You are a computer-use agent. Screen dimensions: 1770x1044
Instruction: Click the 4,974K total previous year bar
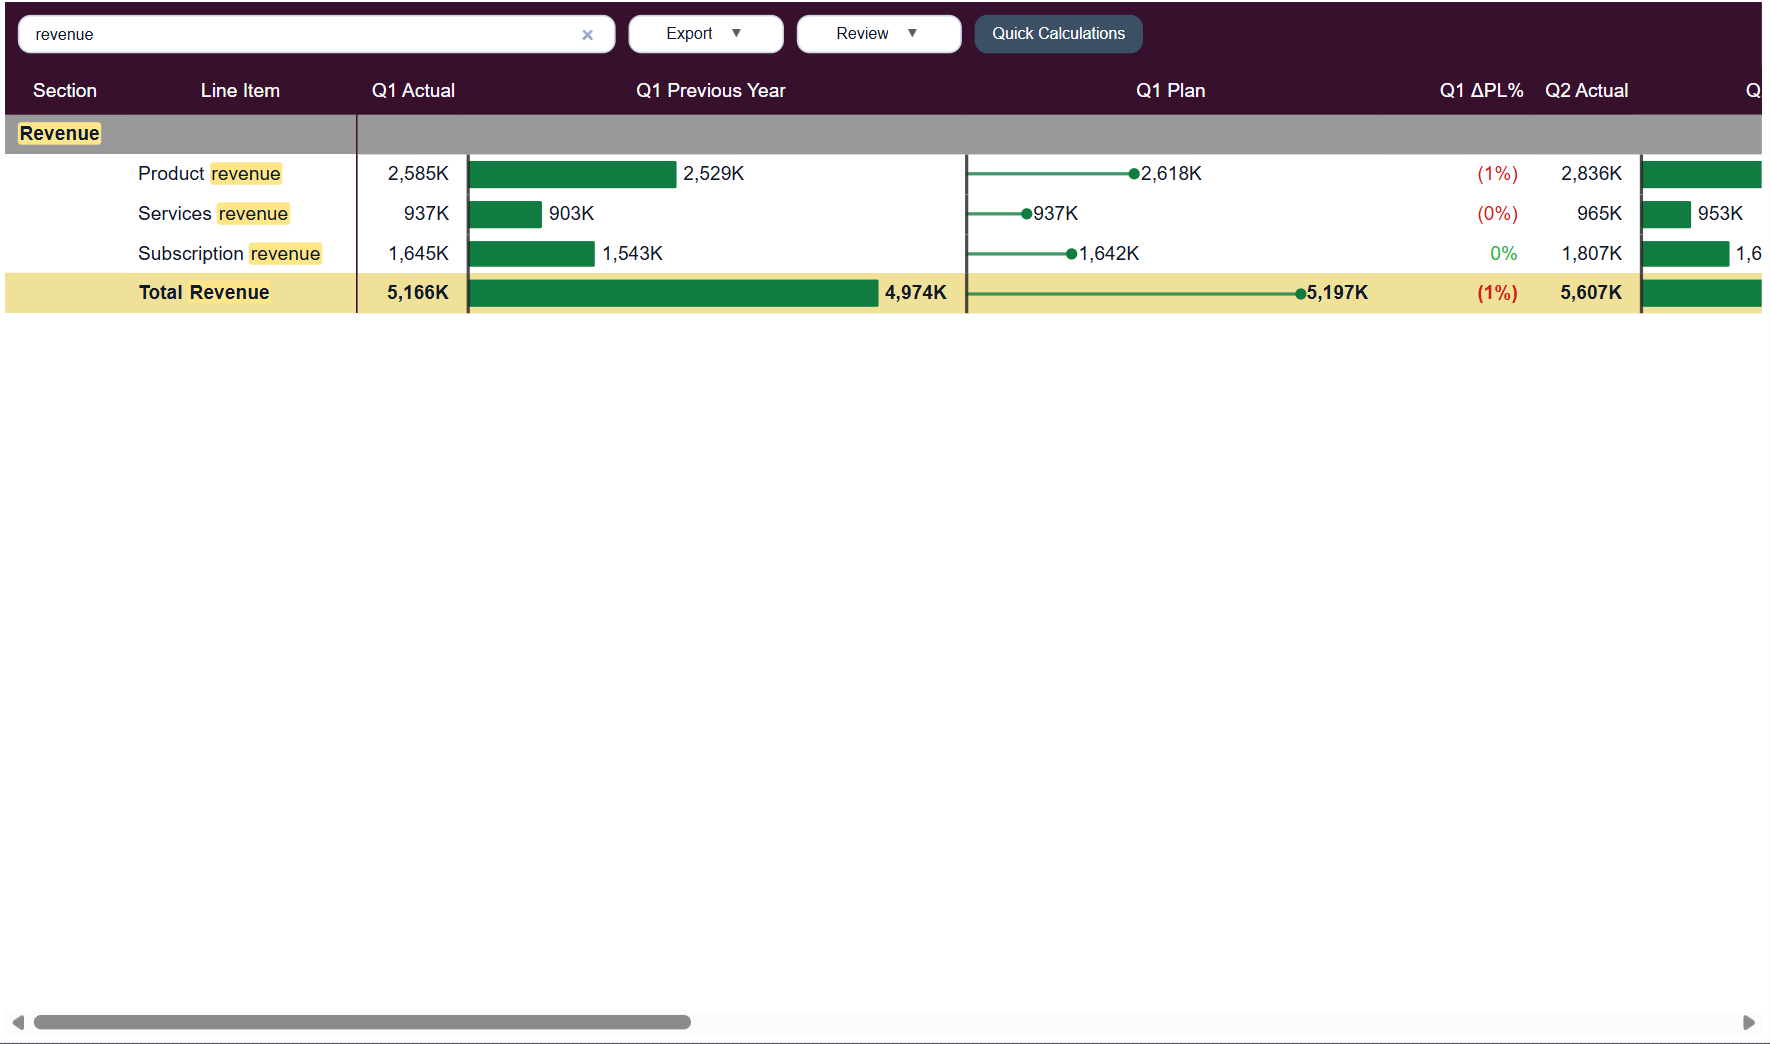pos(673,293)
